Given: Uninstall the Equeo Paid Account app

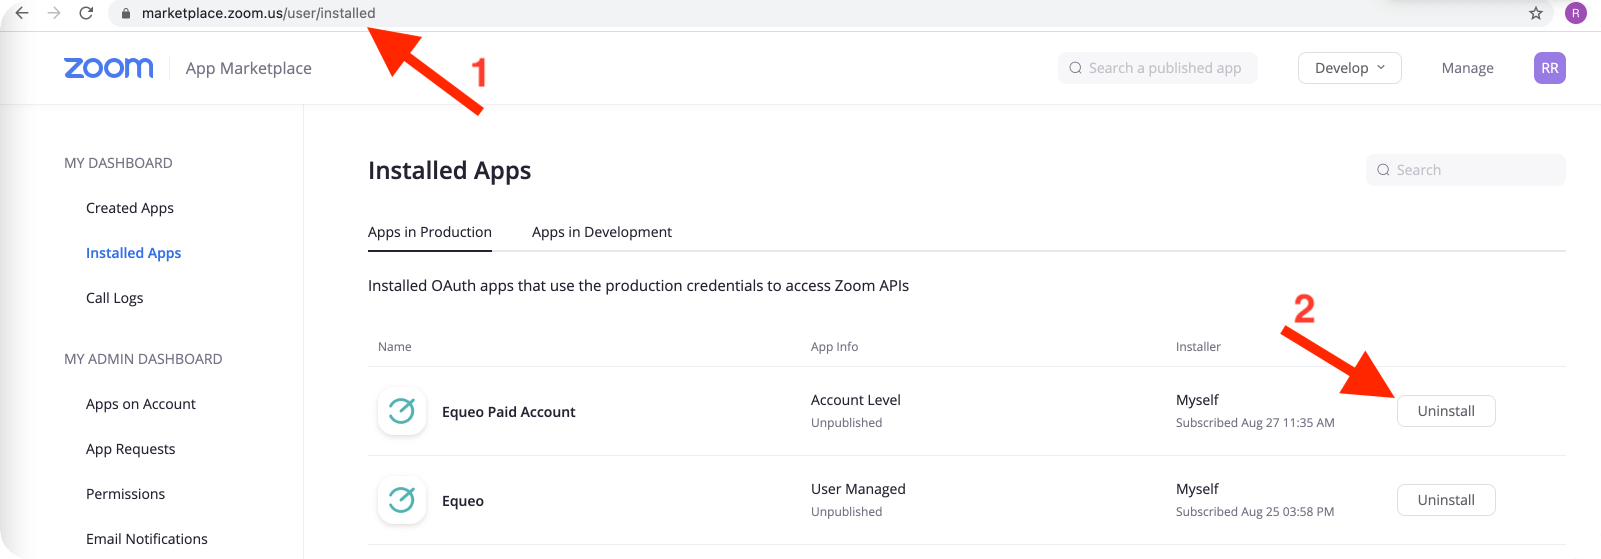Looking at the screenshot, I should click(1446, 411).
